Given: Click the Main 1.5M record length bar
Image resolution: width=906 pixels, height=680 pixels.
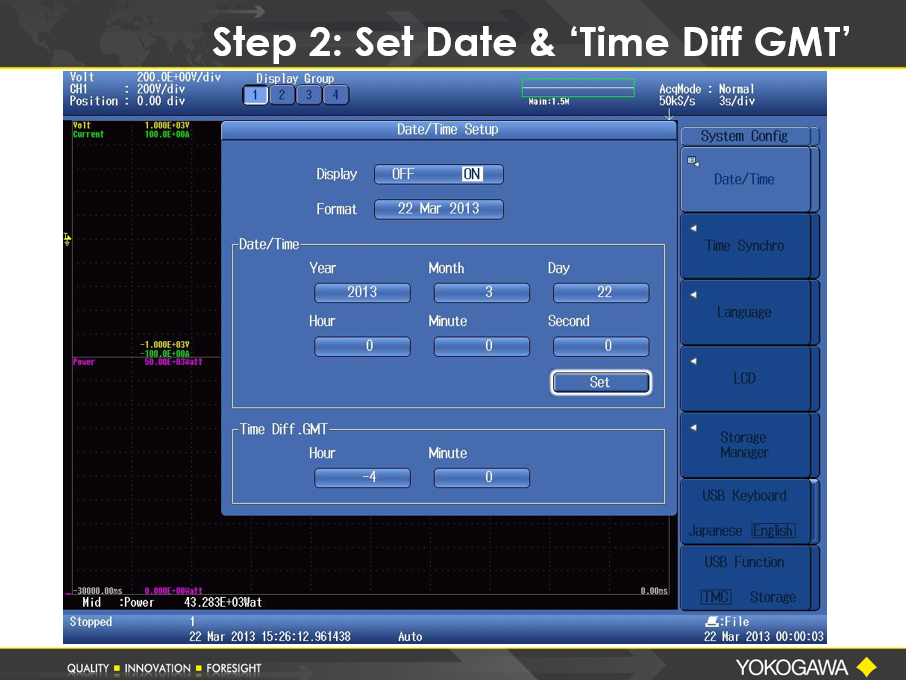Looking at the screenshot, I should coord(577,88).
